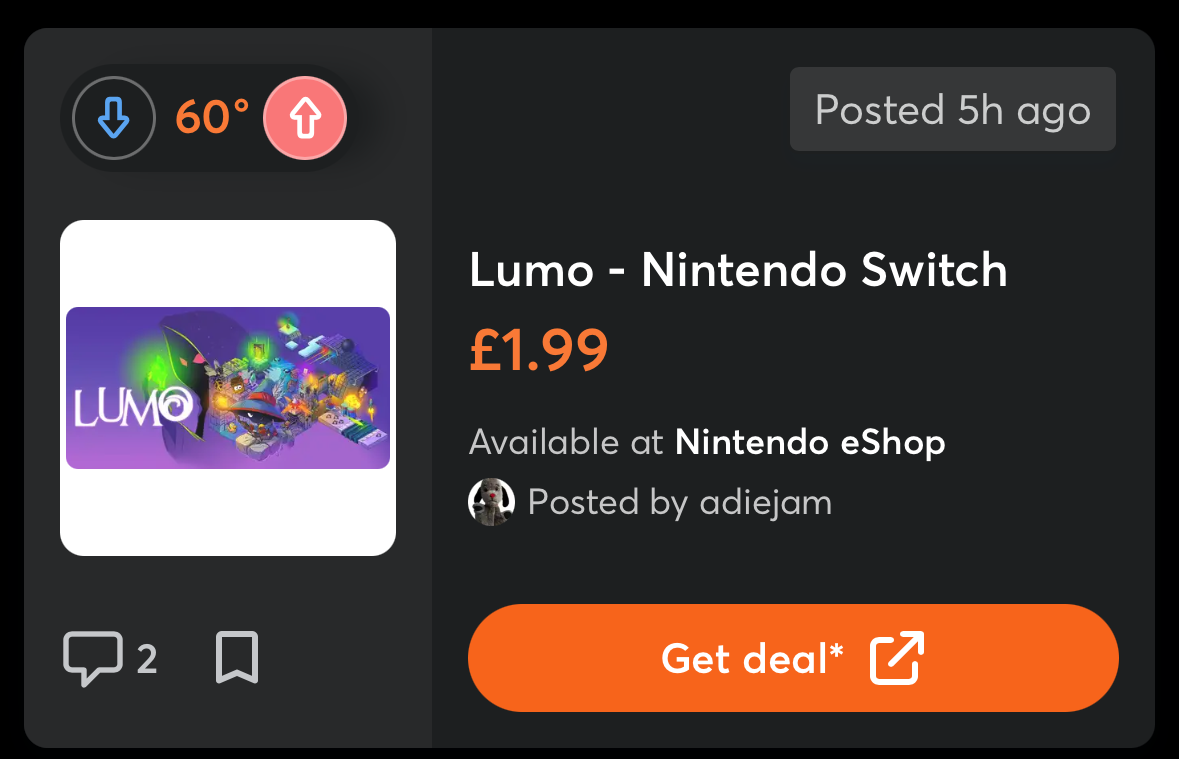Image resolution: width=1179 pixels, height=759 pixels.
Task: Click the 60° temperature score
Action: pos(212,117)
